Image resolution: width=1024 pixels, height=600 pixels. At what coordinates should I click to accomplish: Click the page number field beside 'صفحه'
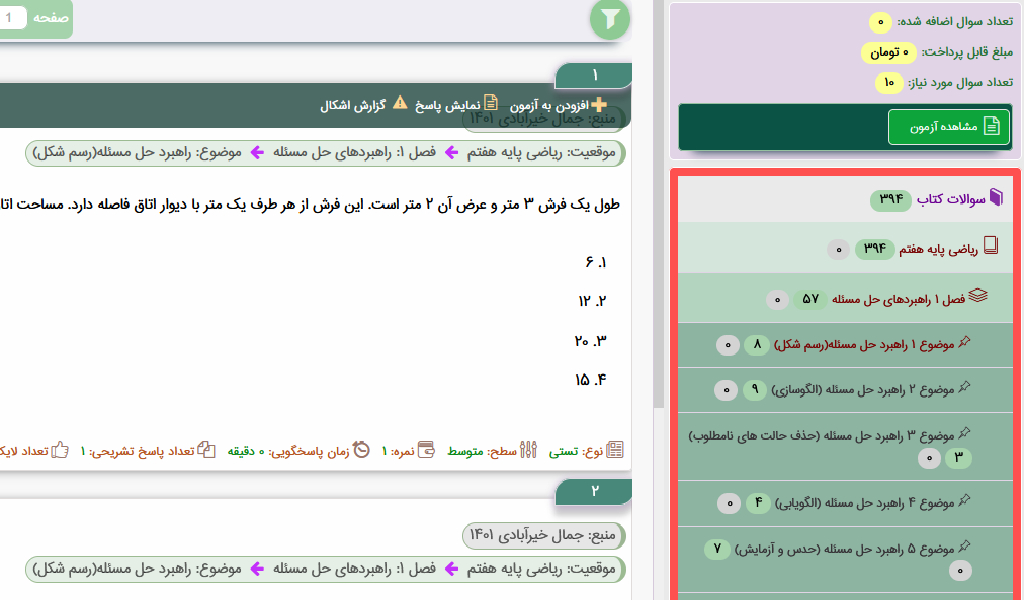12,18
